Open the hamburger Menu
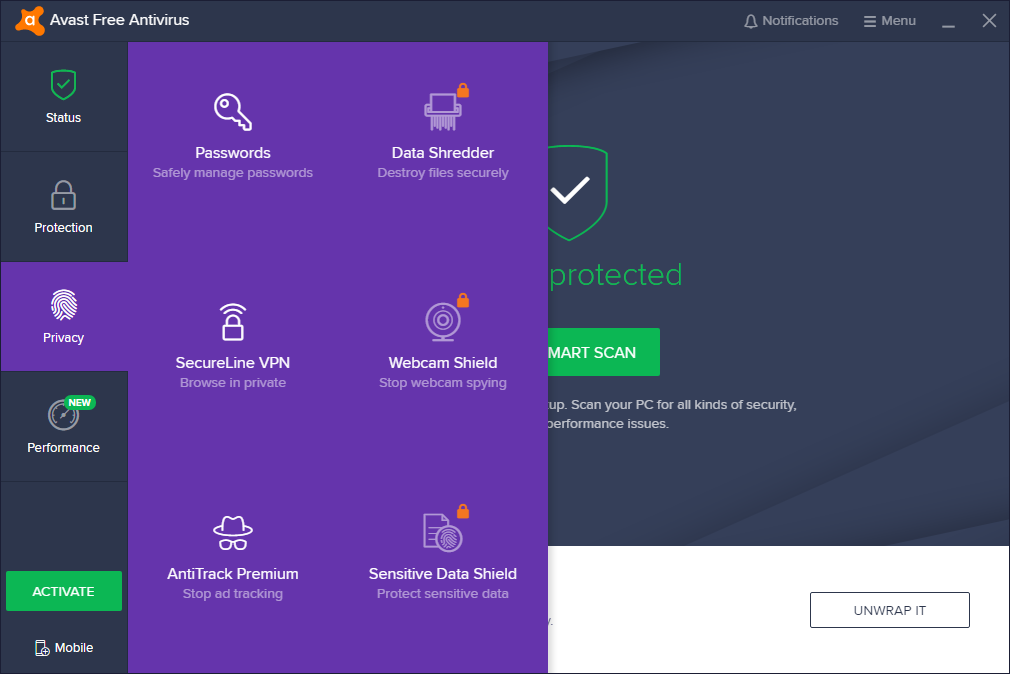The image size is (1010, 674). pyautogui.click(x=890, y=21)
